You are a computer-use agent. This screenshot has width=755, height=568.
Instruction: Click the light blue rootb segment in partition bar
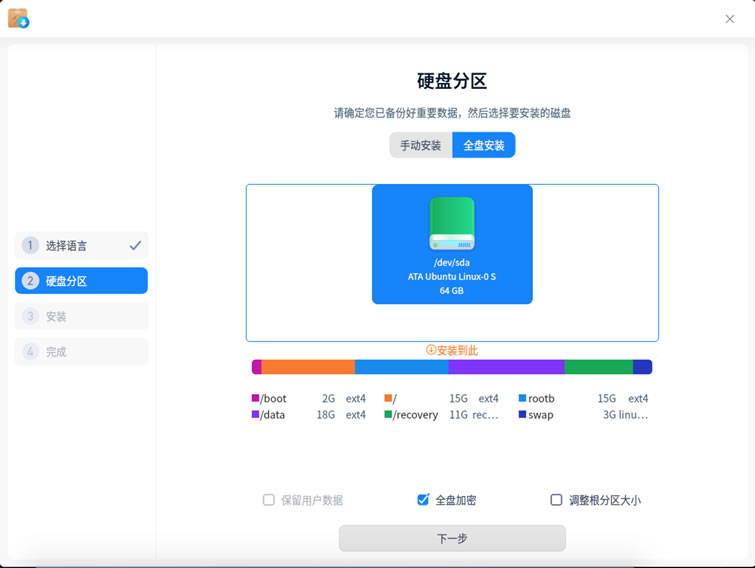402,367
